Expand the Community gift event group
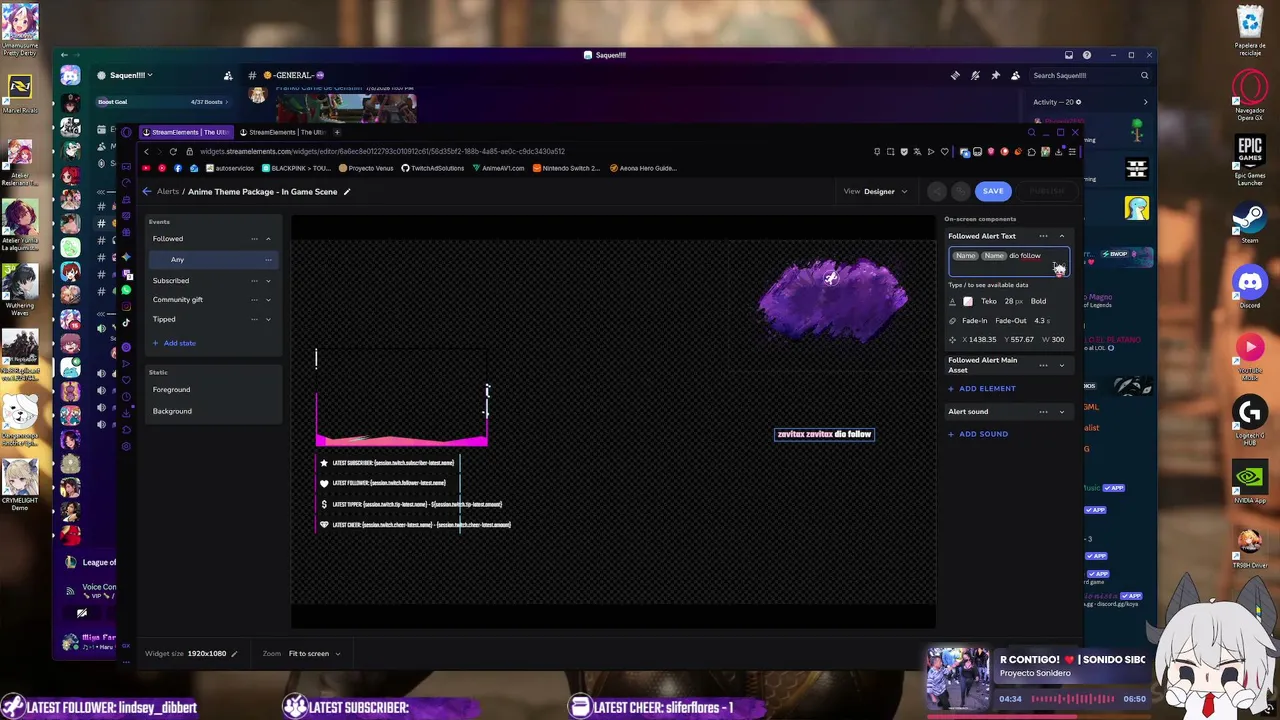 point(268,300)
